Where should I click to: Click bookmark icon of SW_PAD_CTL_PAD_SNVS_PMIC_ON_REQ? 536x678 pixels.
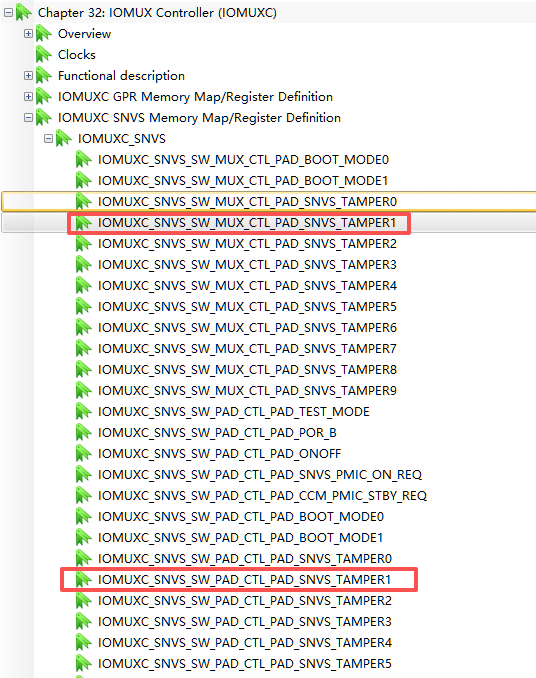pyautogui.click(x=83, y=475)
